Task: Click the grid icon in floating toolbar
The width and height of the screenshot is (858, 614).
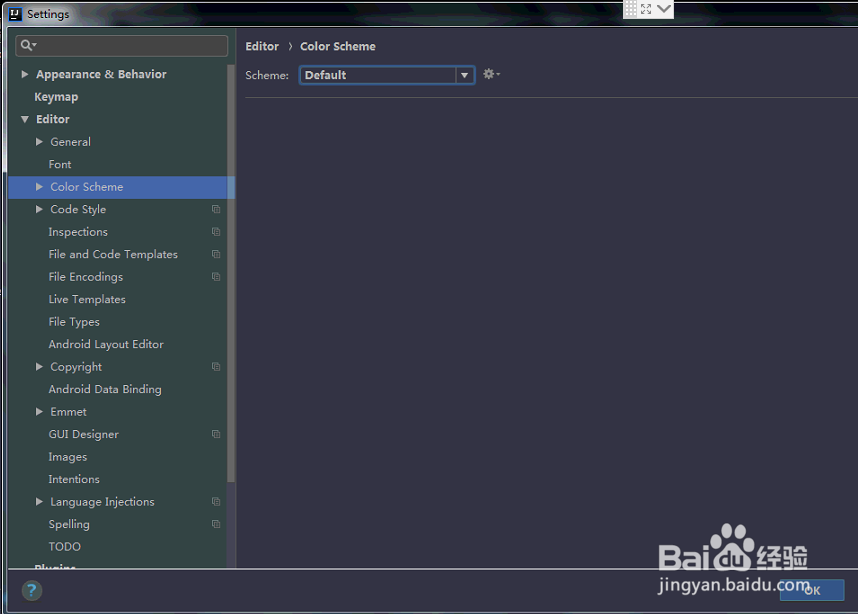Action: coord(630,9)
